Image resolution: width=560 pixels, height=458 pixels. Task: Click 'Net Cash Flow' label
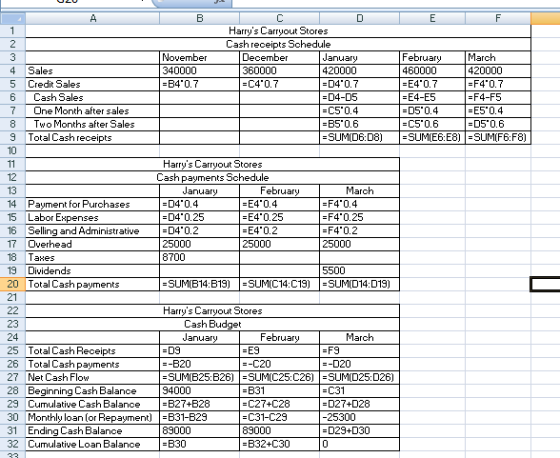click(92, 377)
